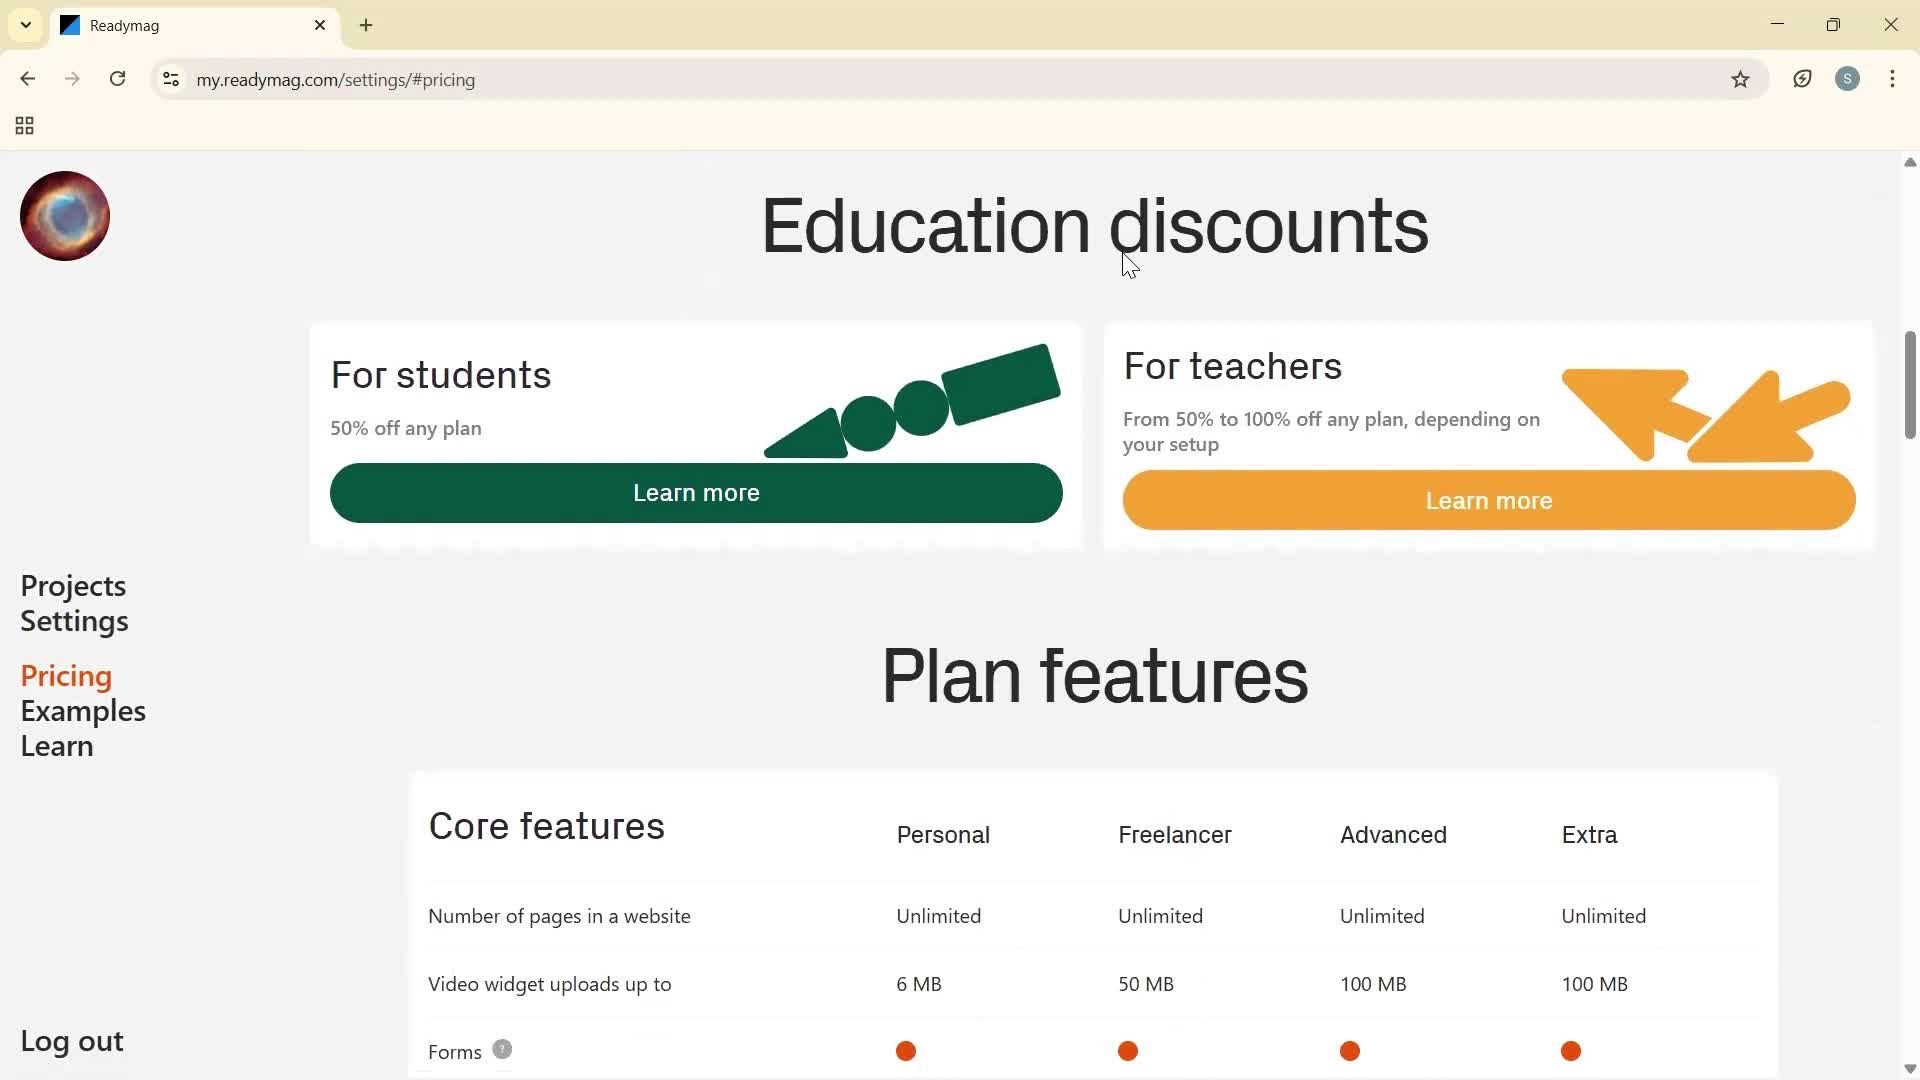This screenshot has width=1920, height=1080.
Task: Open the Chrome three-dot menu
Action: pos(1893,80)
